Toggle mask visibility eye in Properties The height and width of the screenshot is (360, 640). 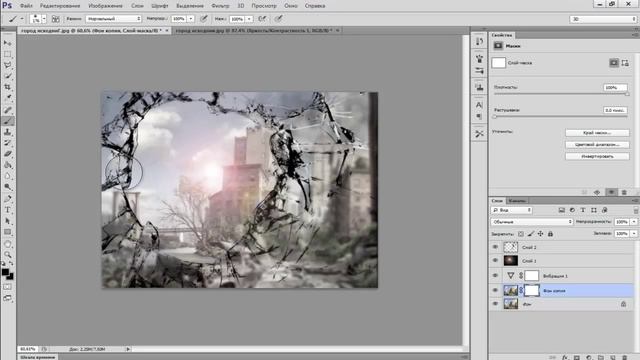611,192
